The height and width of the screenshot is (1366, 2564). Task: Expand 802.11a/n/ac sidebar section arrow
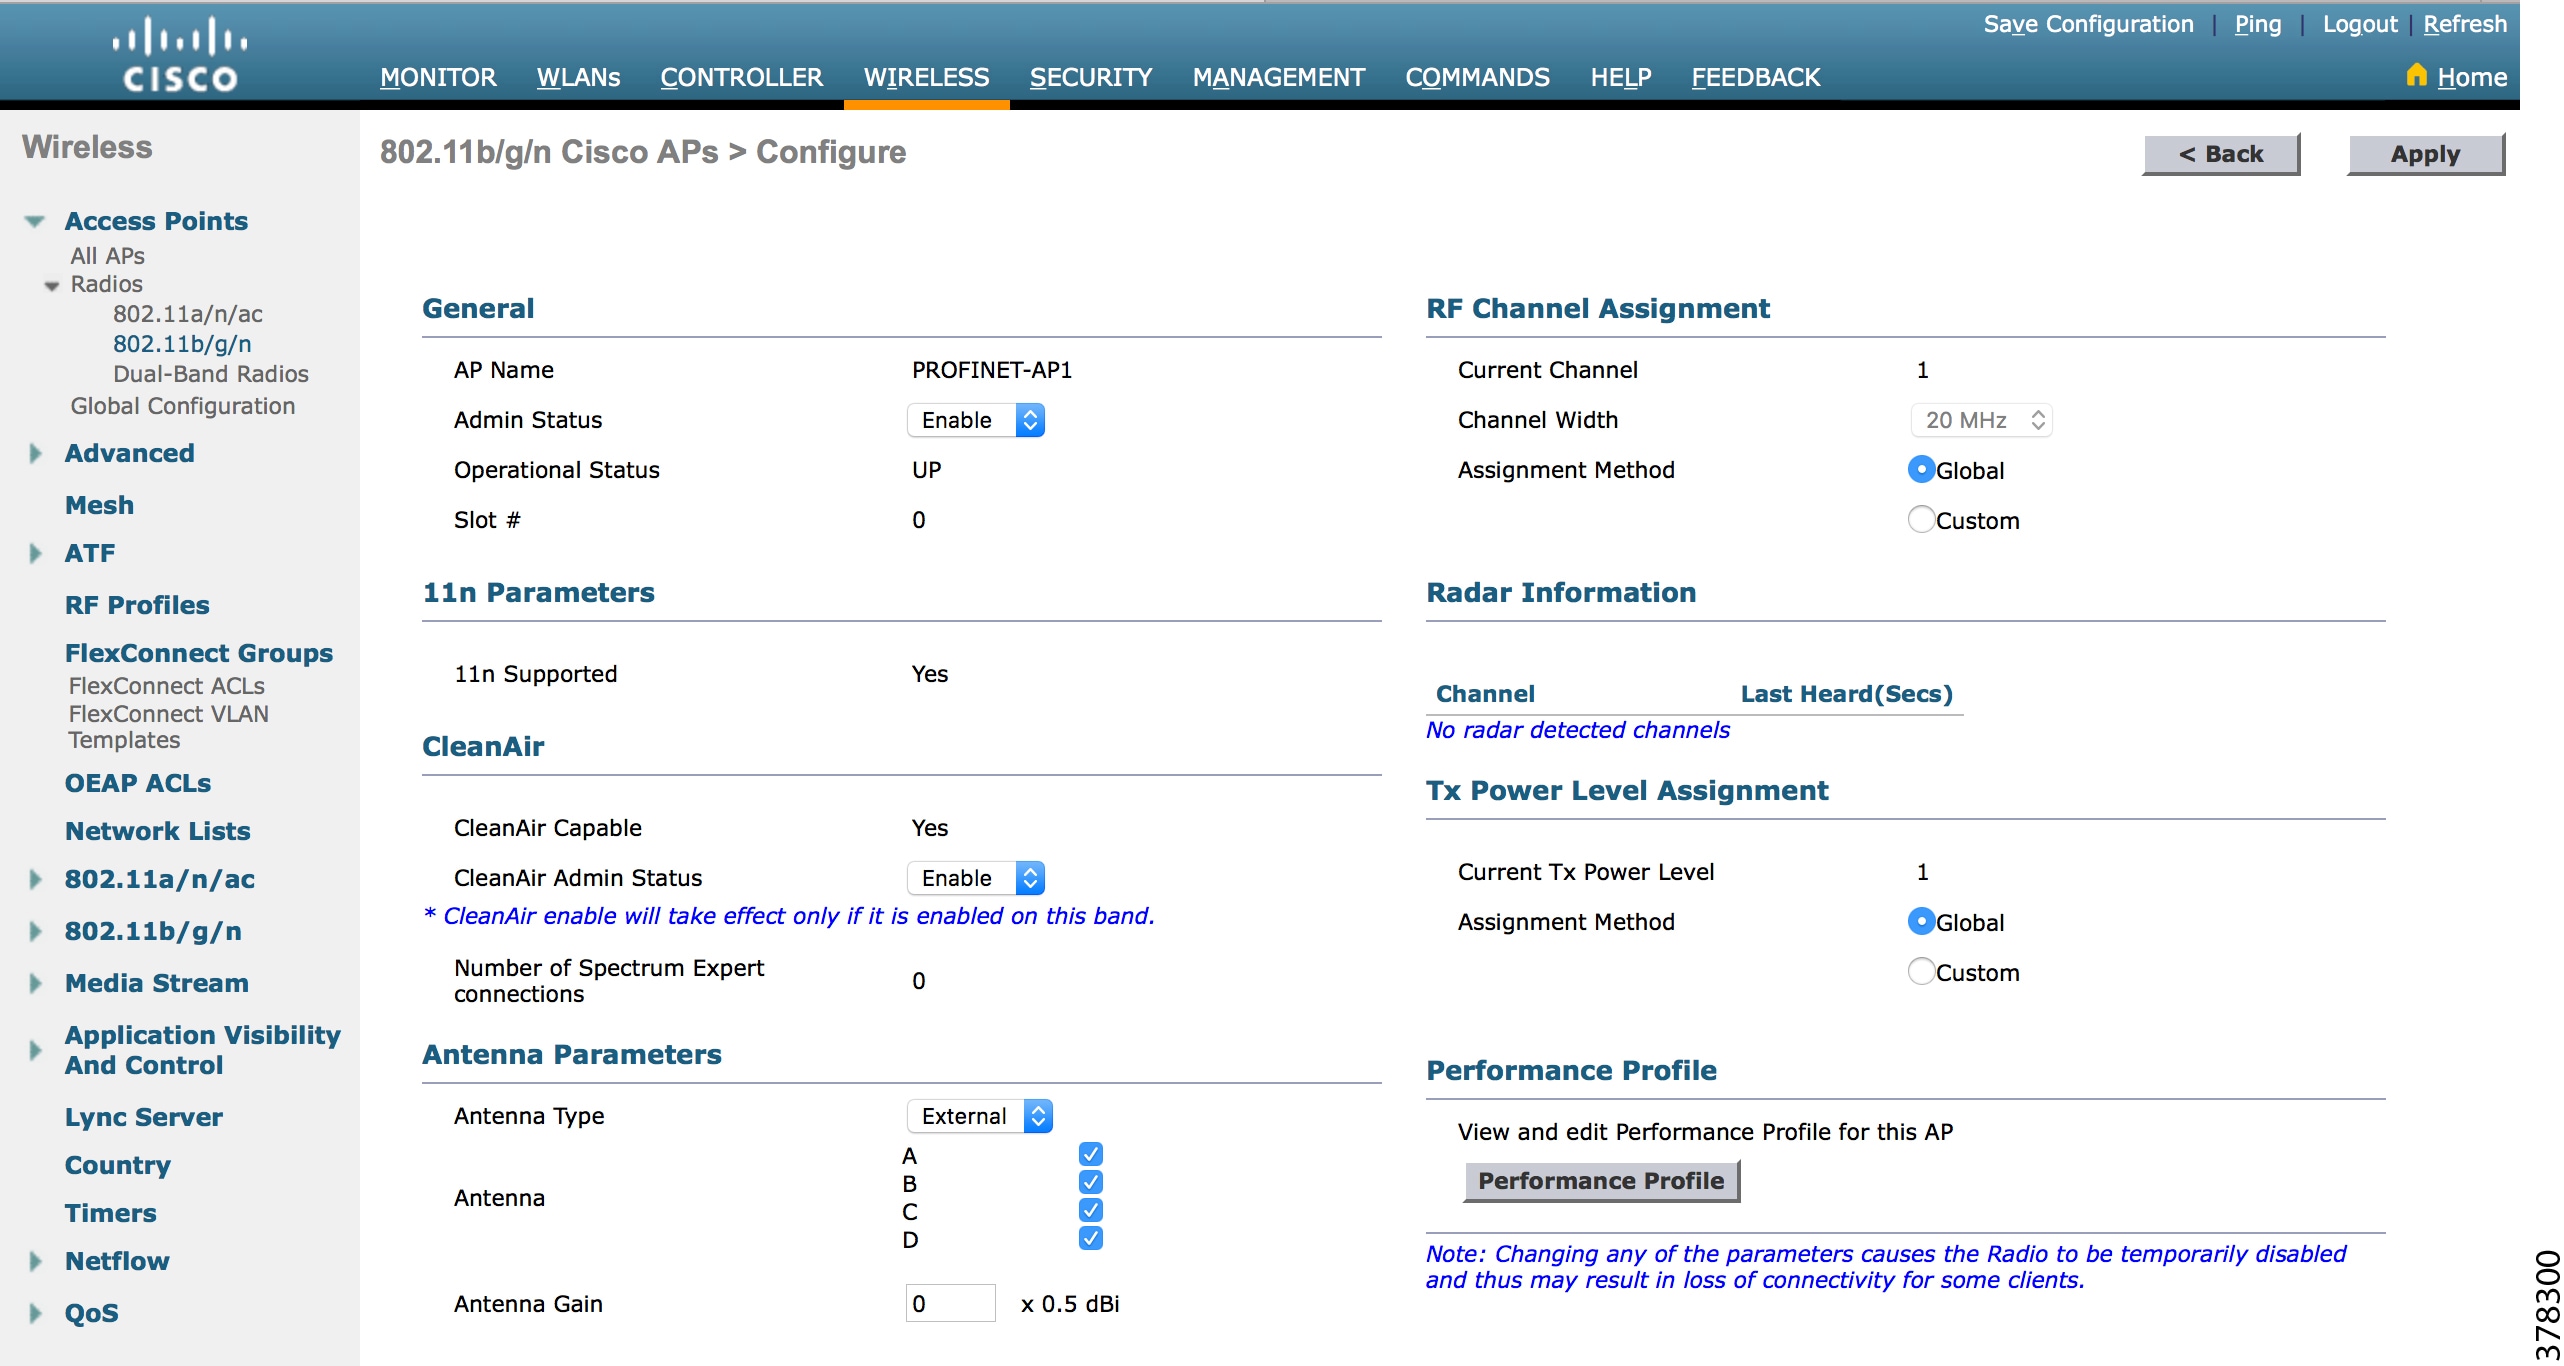coord(36,879)
